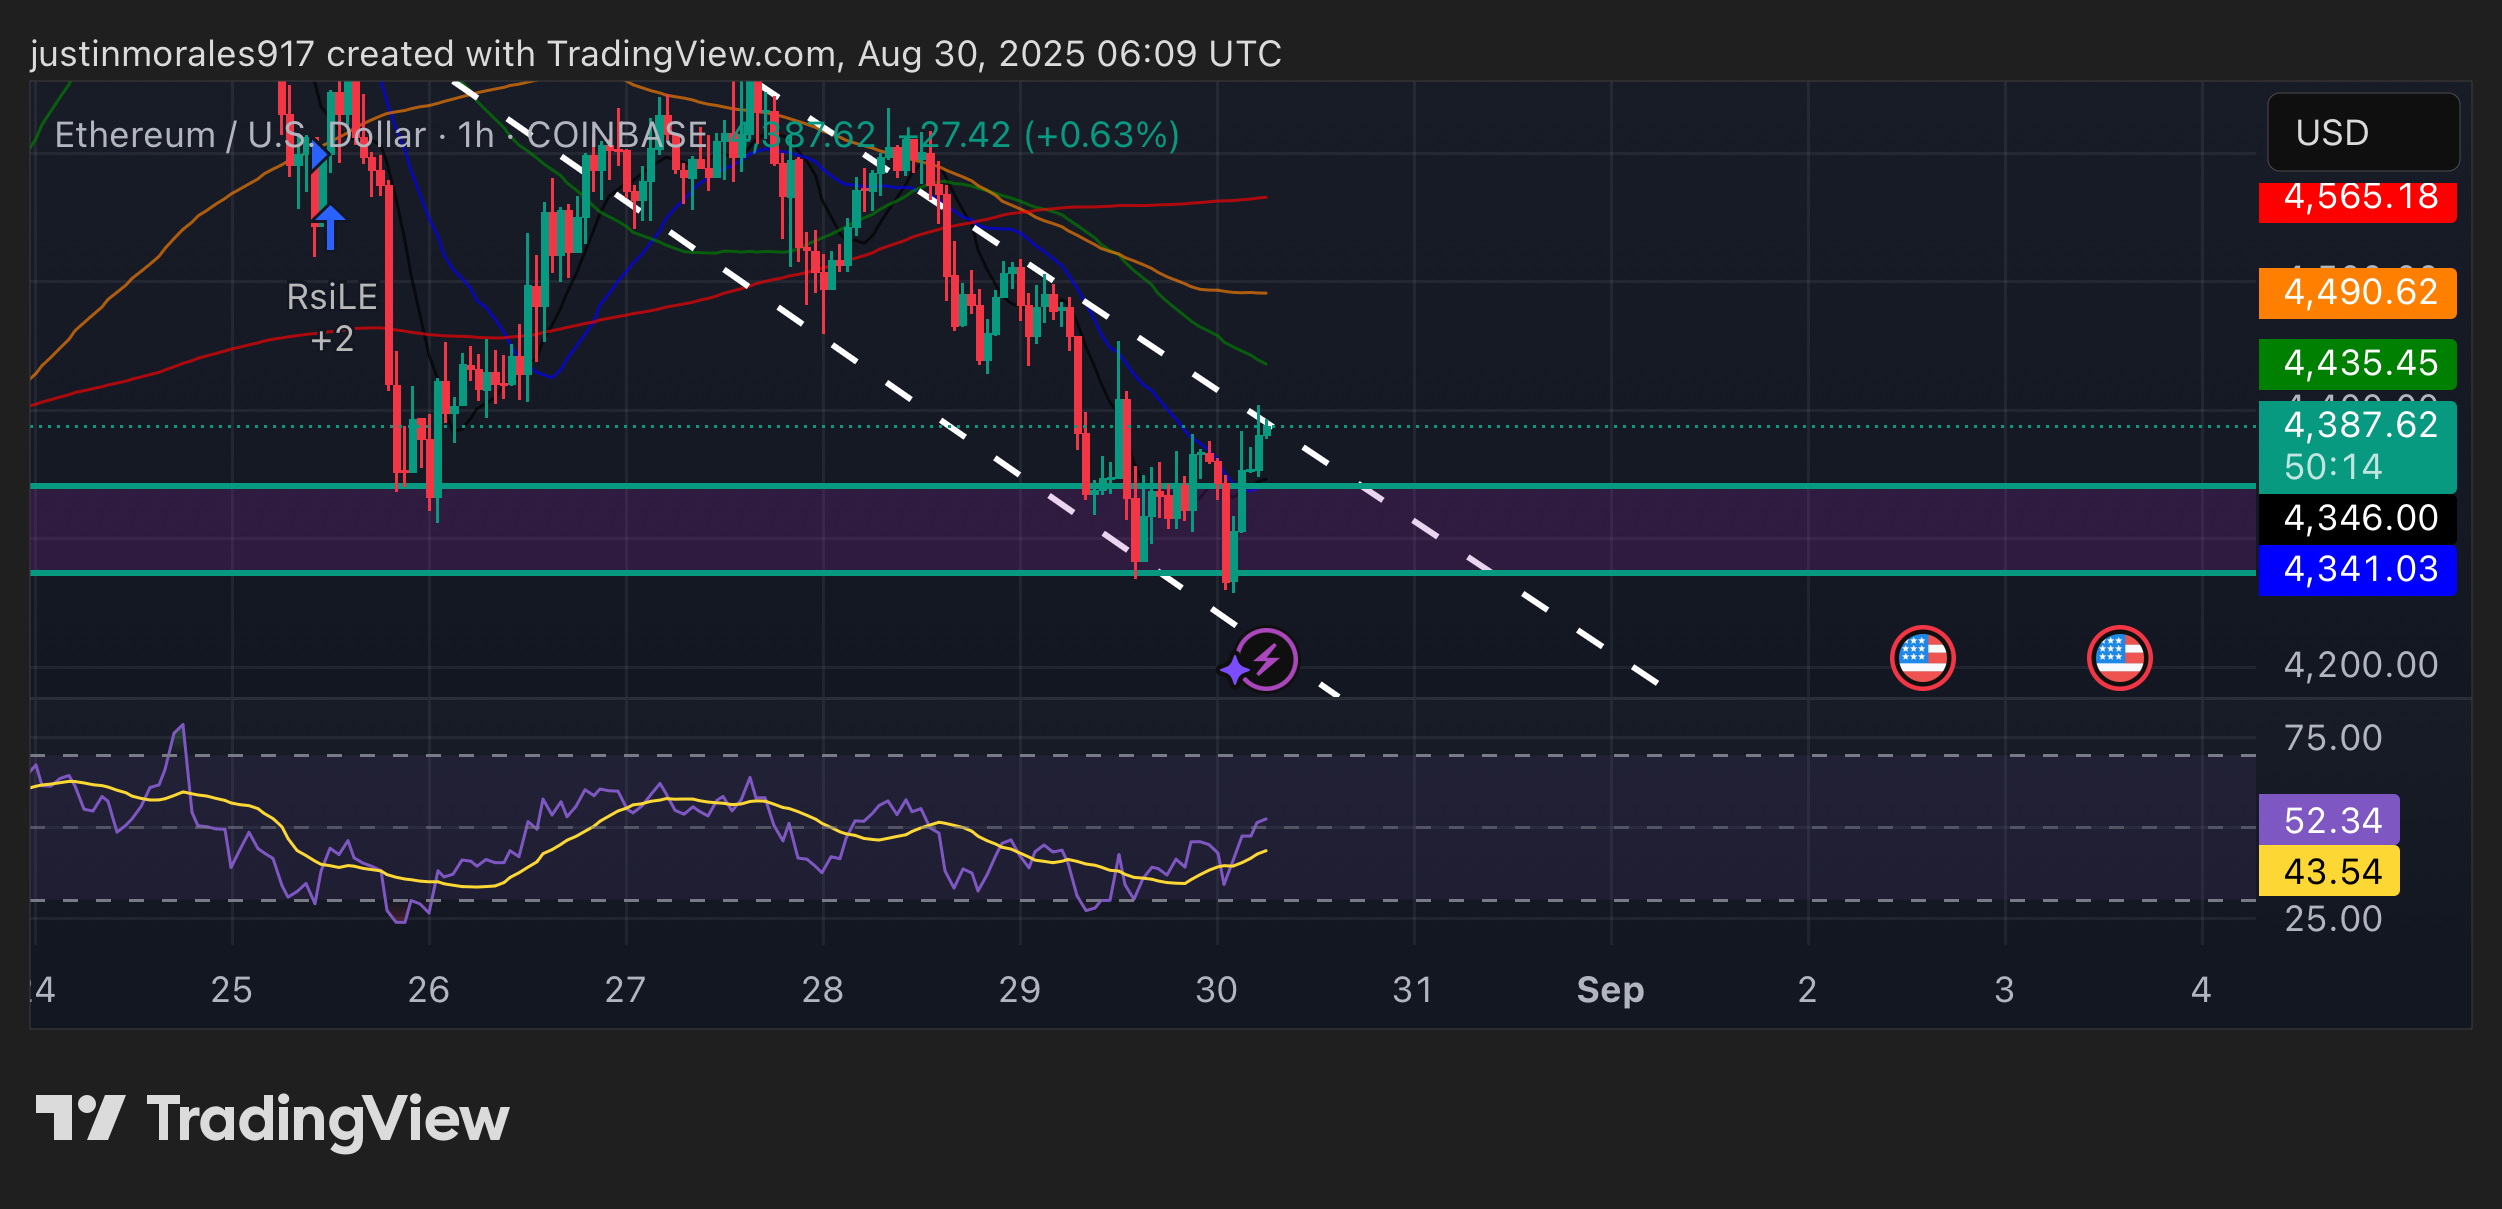The width and height of the screenshot is (2502, 1209).
Task: Click the purple RSI value 52.34 label
Action: click(x=2329, y=820)
